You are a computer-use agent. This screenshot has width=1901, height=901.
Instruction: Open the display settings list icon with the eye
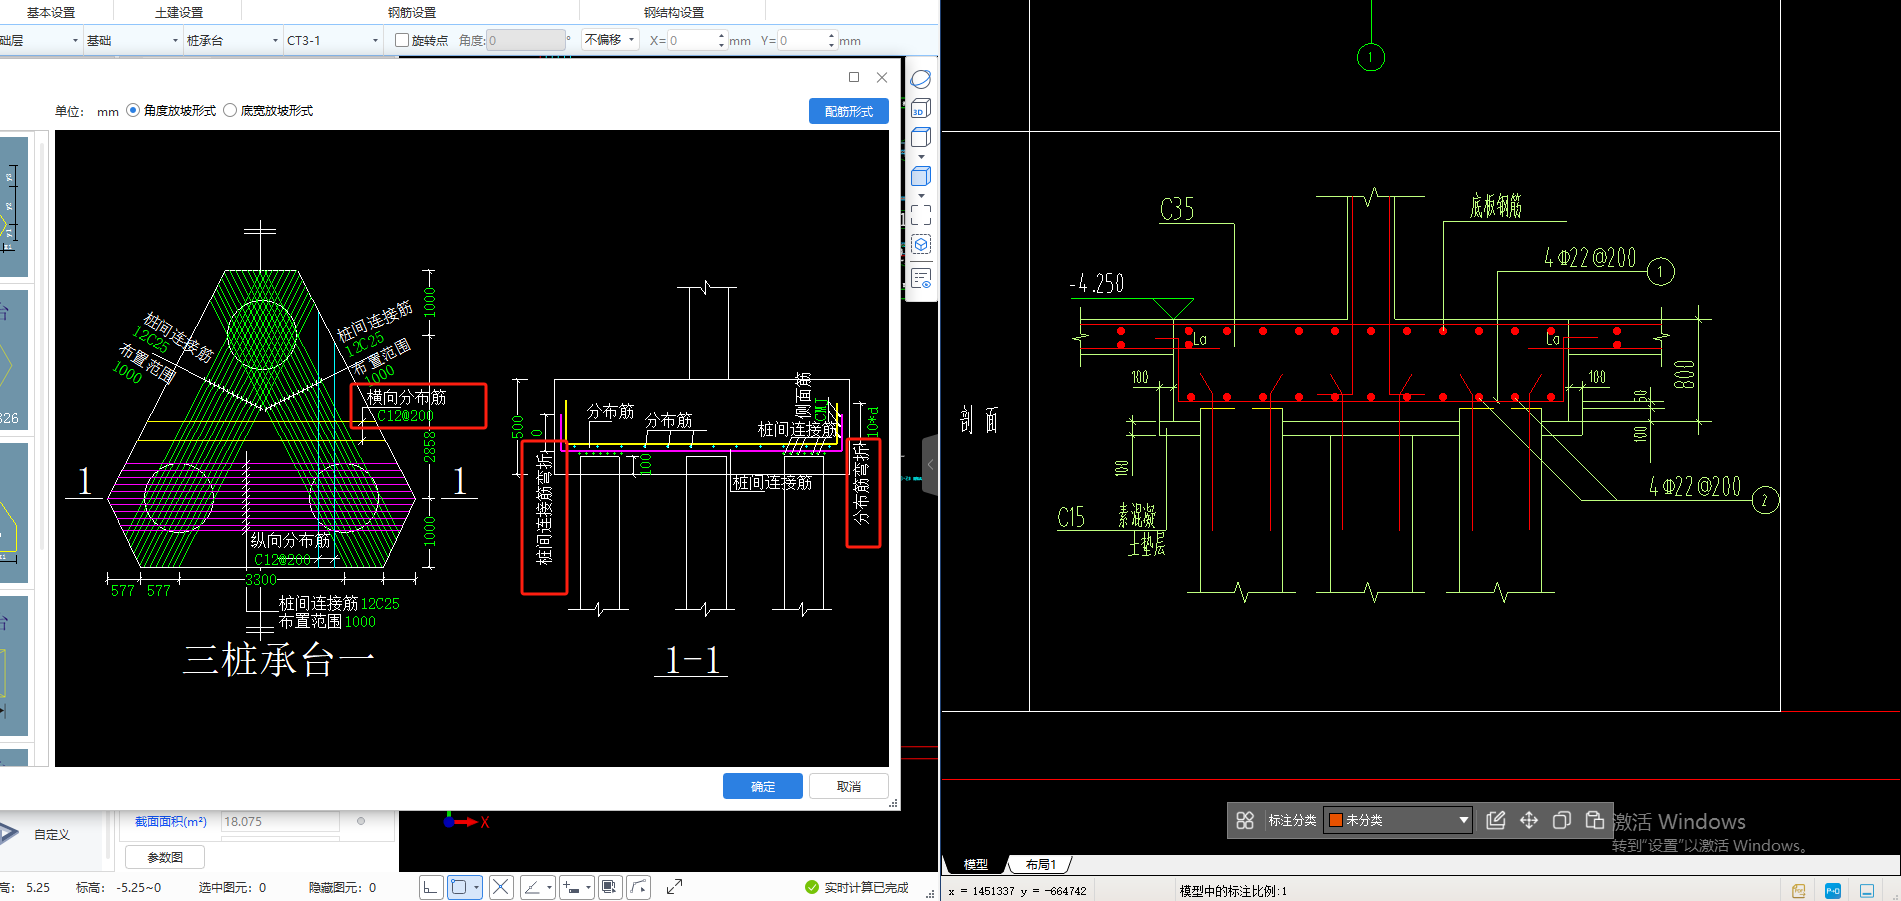[921, 278]
